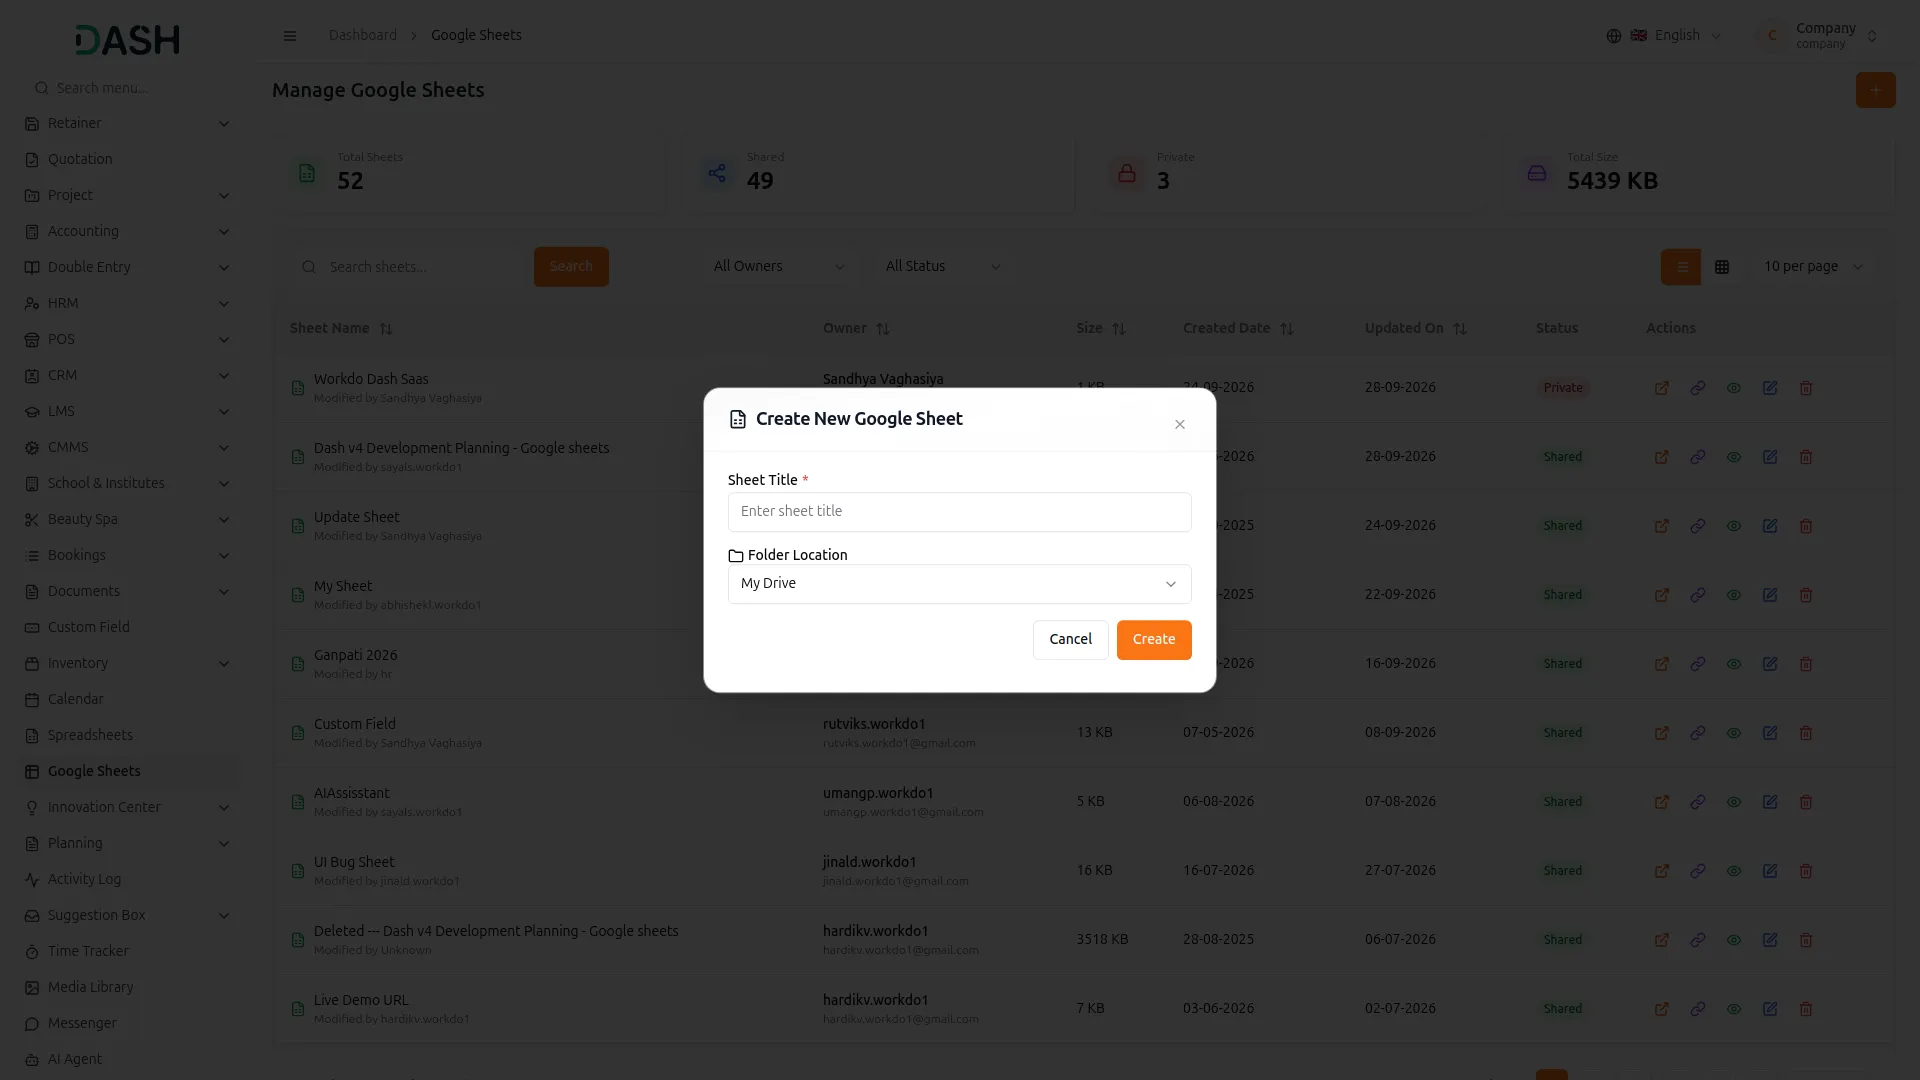View eye icon for Workdo Dash Saas row

1734,388
